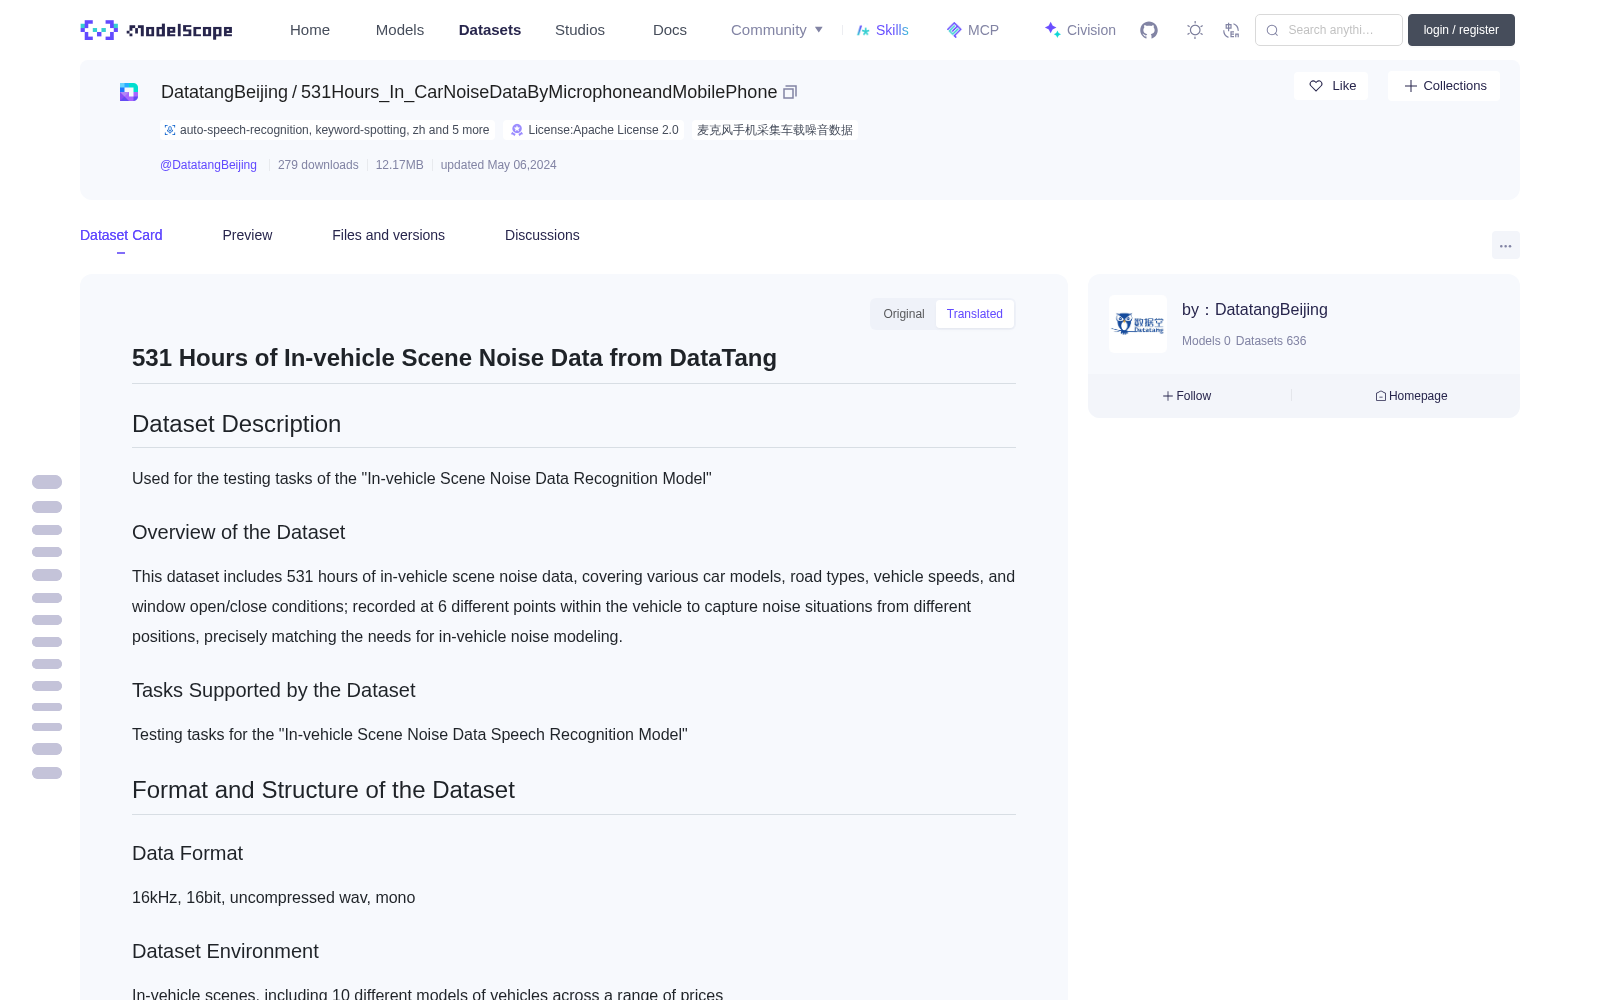Click the 'Dataset Environment' heading

(226, 951)
